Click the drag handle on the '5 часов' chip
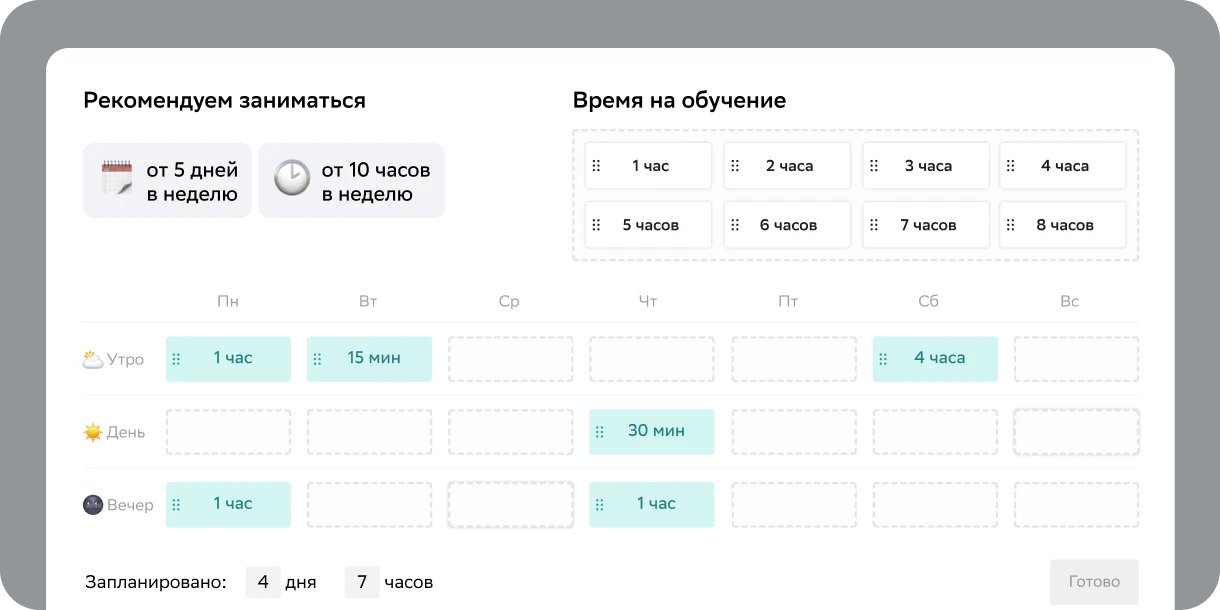The image size is (1220, 610). [x=596, y=225]
